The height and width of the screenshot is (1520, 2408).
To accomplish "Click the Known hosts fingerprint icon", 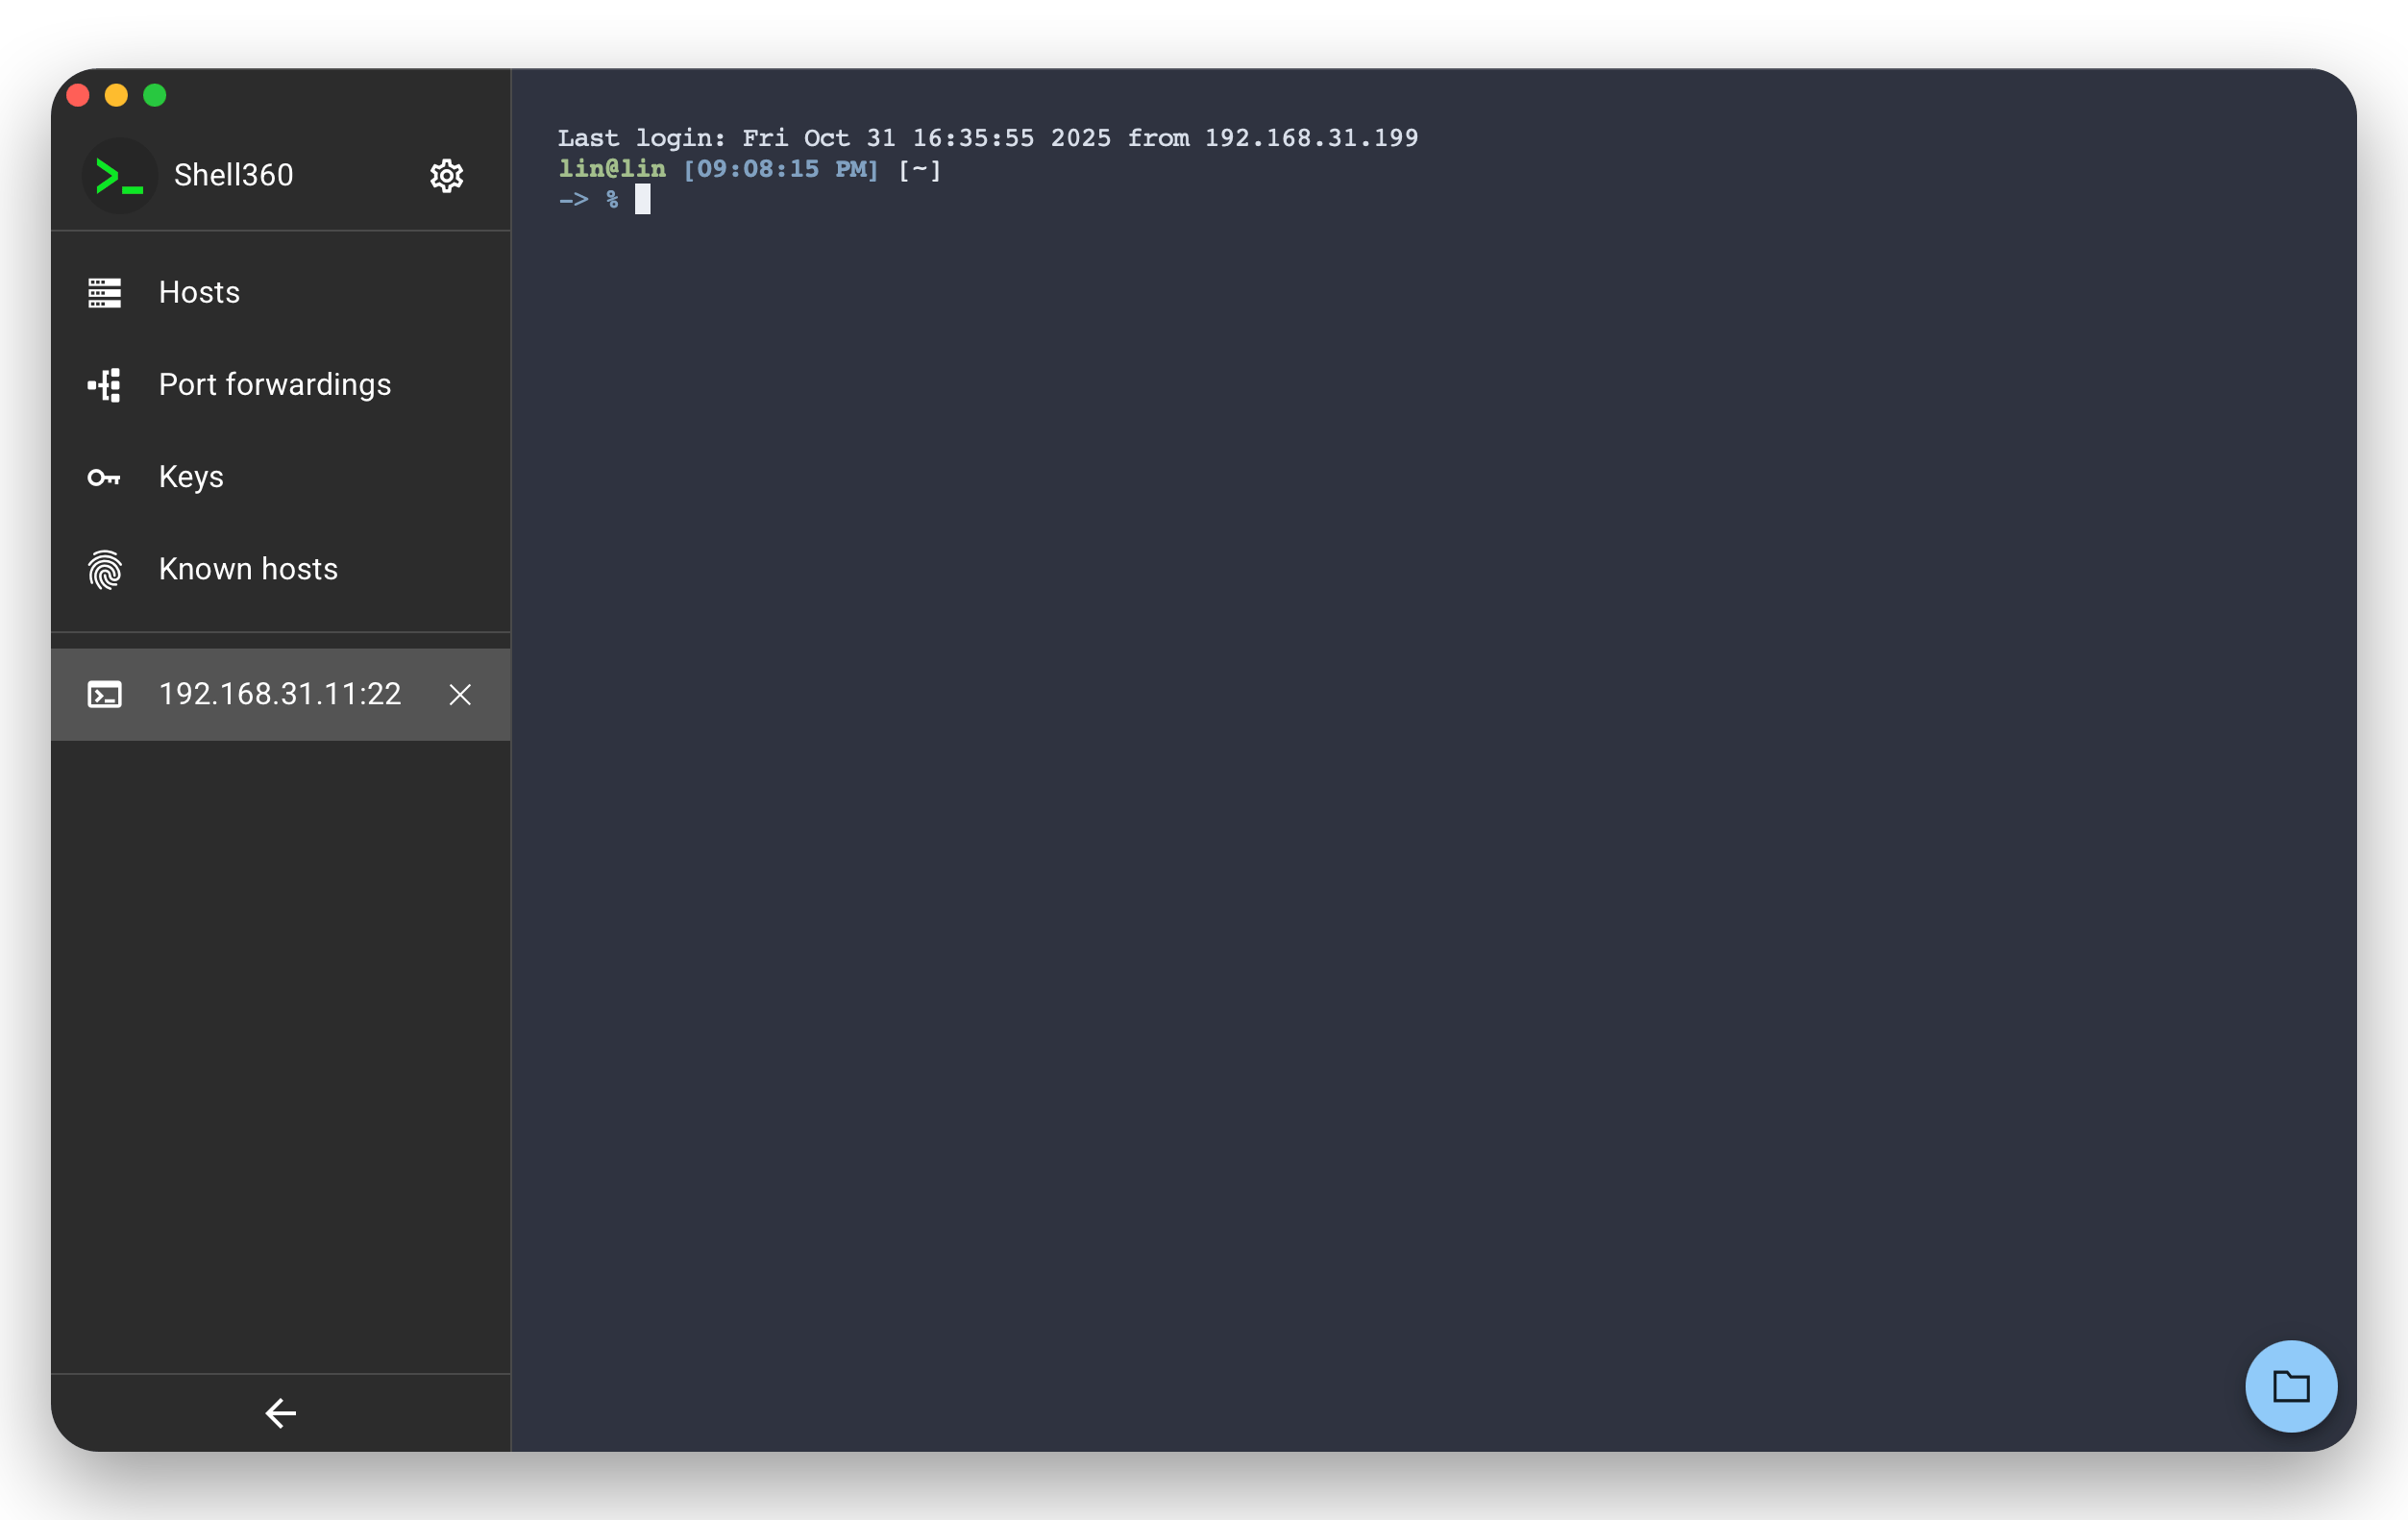I will (105, 570).
